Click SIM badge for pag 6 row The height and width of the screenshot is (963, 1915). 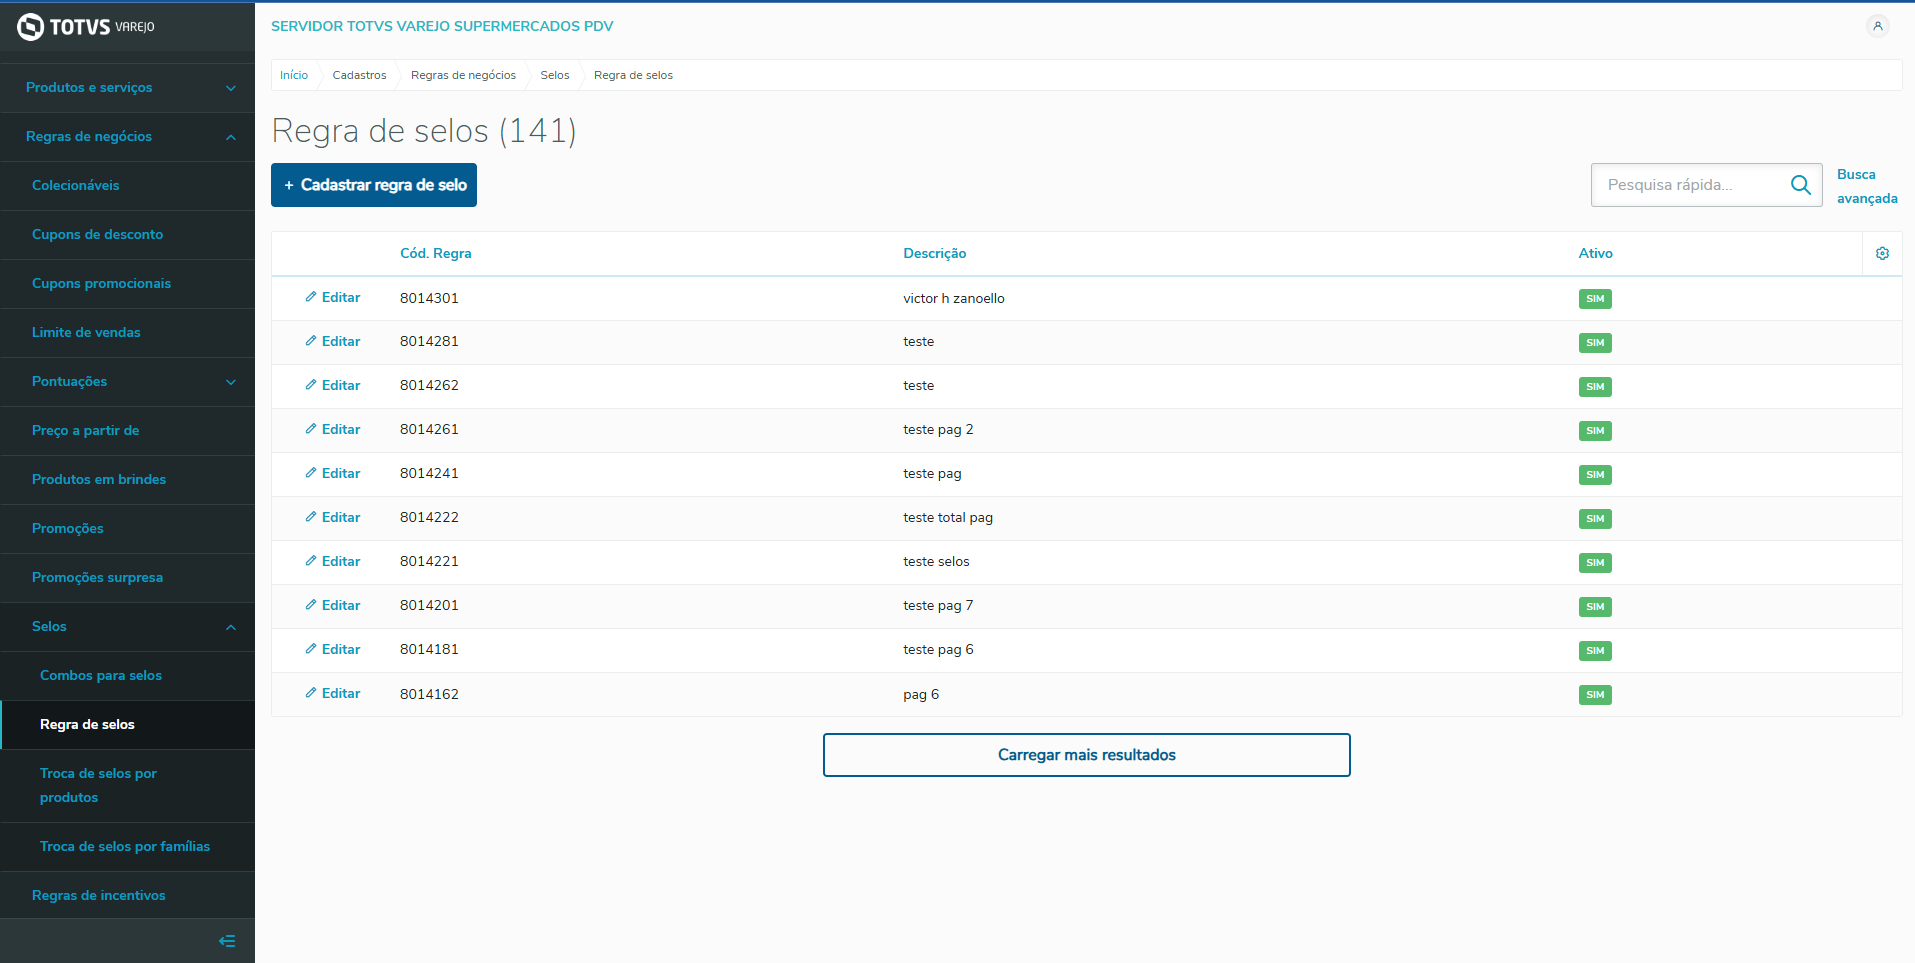(1595, 695)
